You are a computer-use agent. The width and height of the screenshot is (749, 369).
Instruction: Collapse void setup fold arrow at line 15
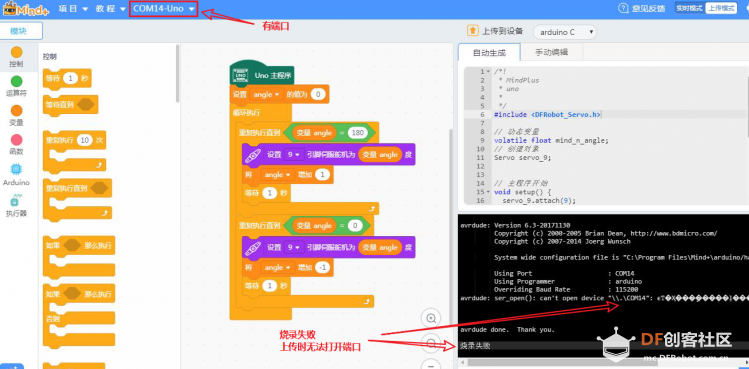tap(488, 192)
